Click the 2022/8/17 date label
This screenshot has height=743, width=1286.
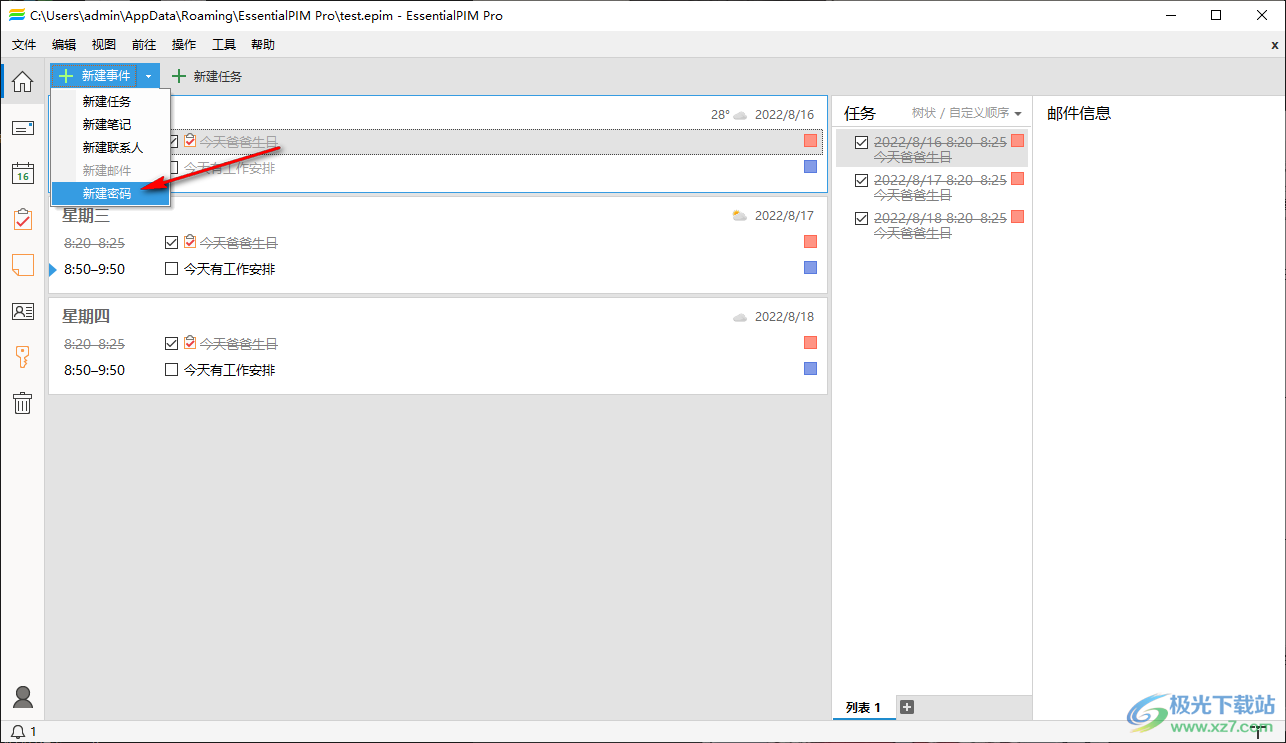pyautogui.click(x=784, y=216)
